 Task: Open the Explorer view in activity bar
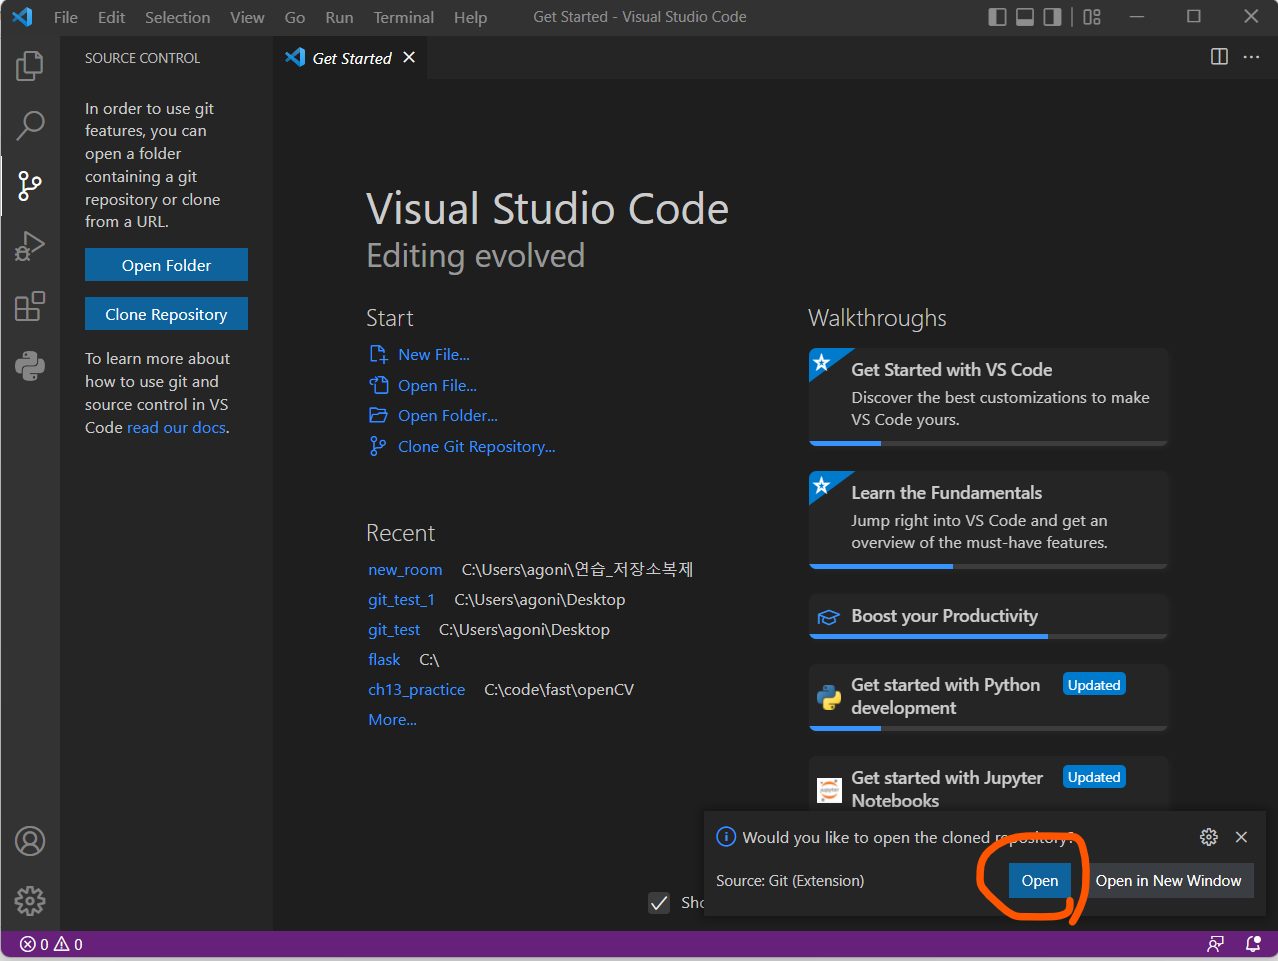pos(30,66)
